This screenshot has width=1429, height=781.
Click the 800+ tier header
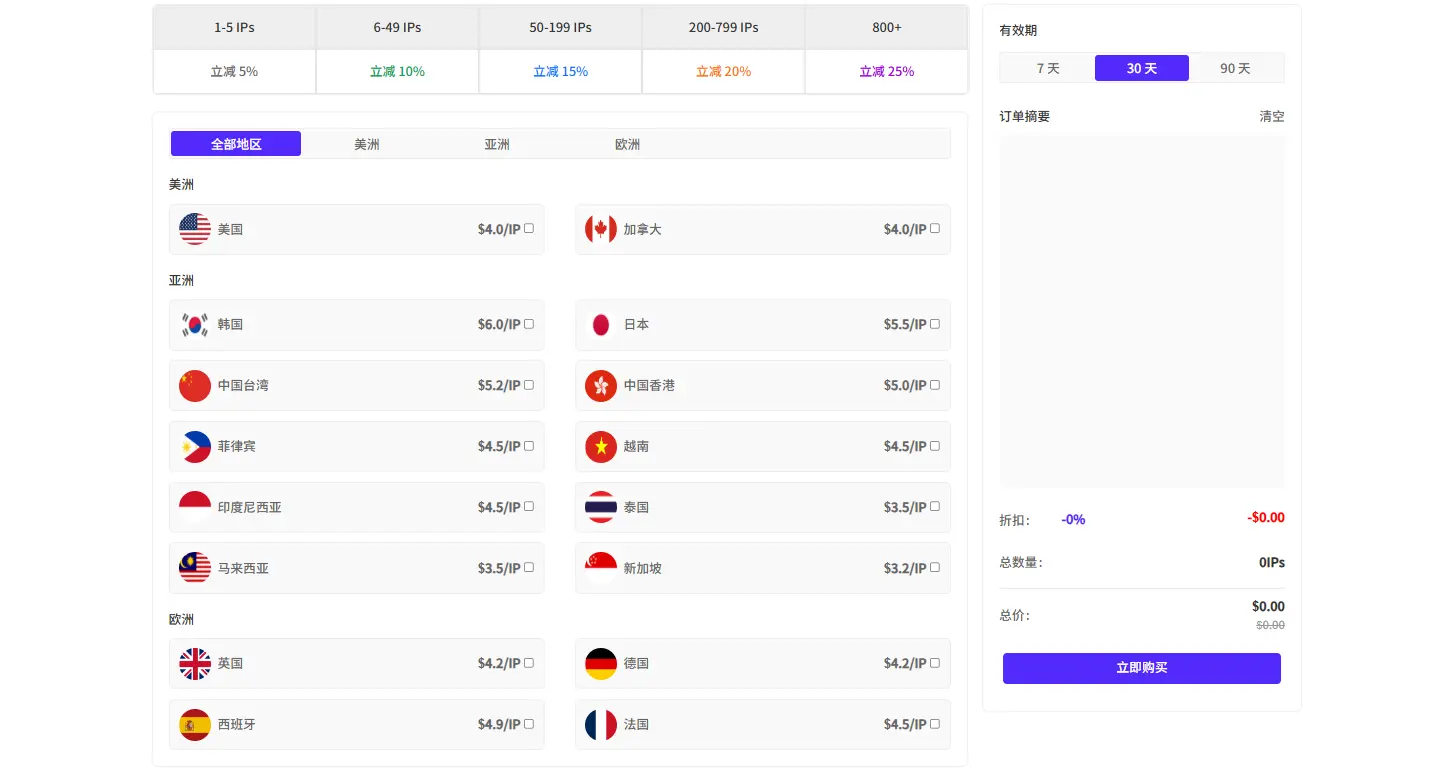886,28
